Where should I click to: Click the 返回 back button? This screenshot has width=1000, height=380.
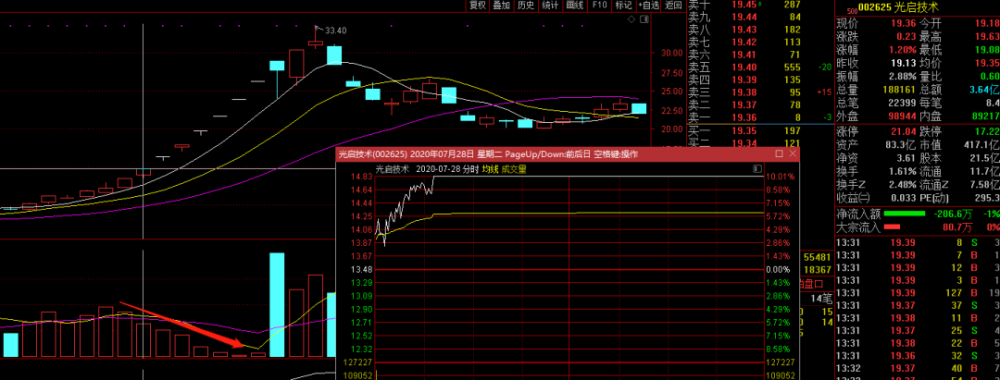point(673,5)
